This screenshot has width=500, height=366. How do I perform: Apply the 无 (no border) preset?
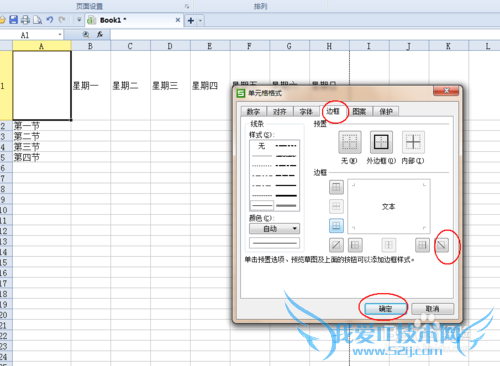[350, 142]
